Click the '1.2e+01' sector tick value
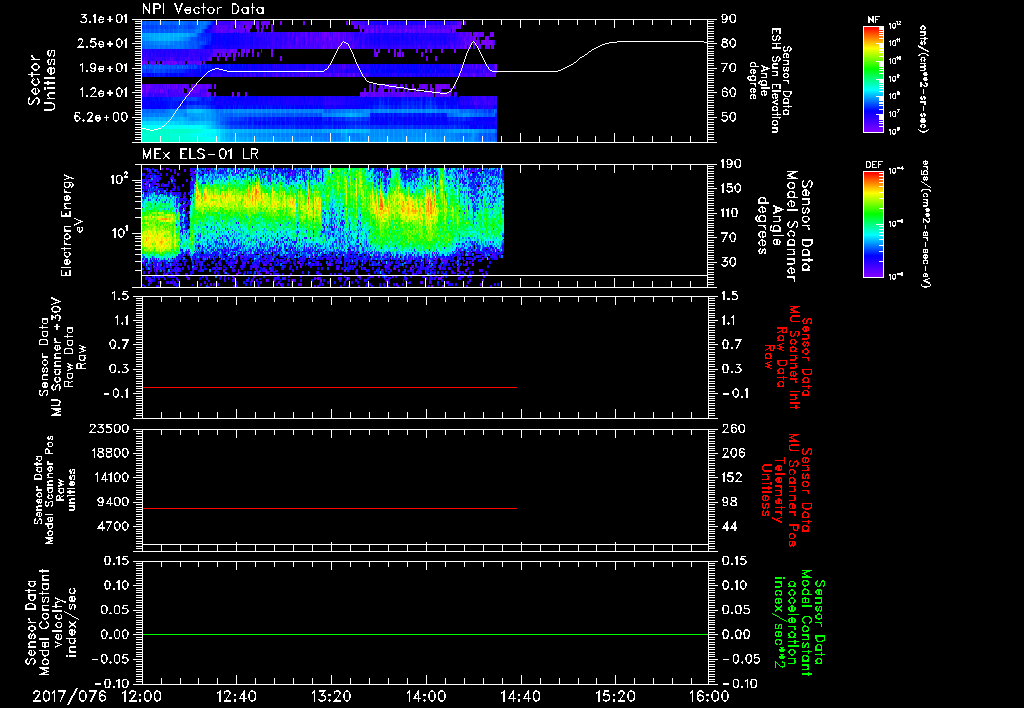The height and width of the screenshot is (708, 1024). pos(104,93)
